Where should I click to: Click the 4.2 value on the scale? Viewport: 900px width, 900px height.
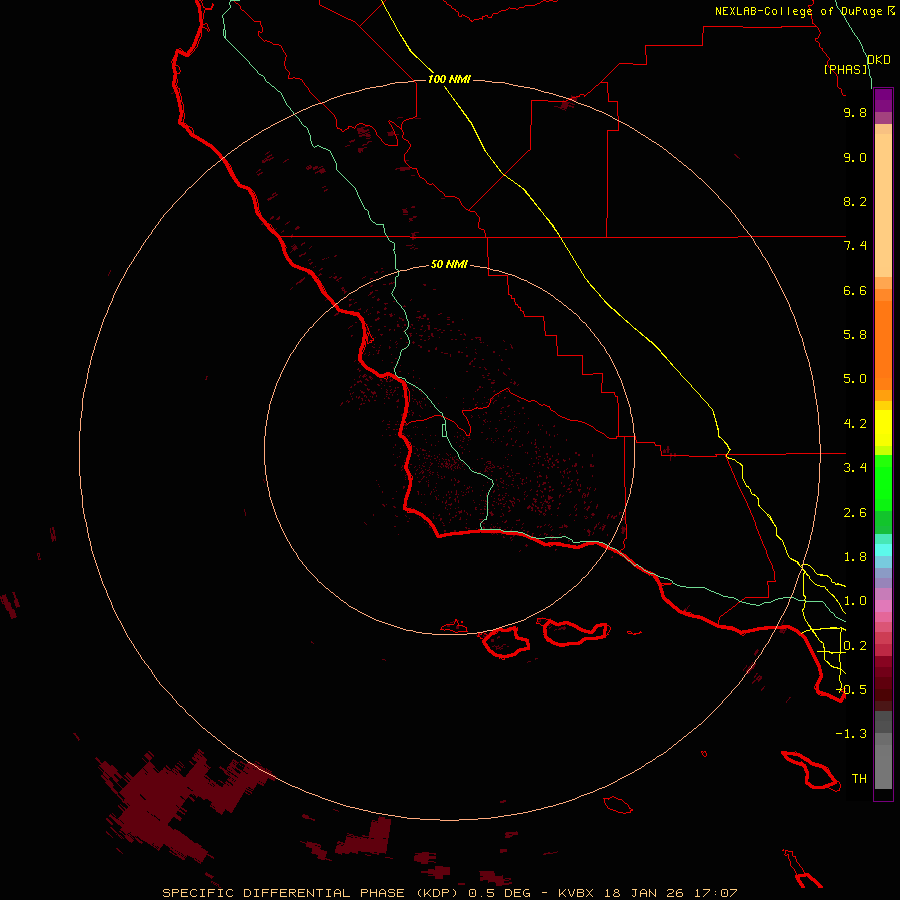coord(855,424)
